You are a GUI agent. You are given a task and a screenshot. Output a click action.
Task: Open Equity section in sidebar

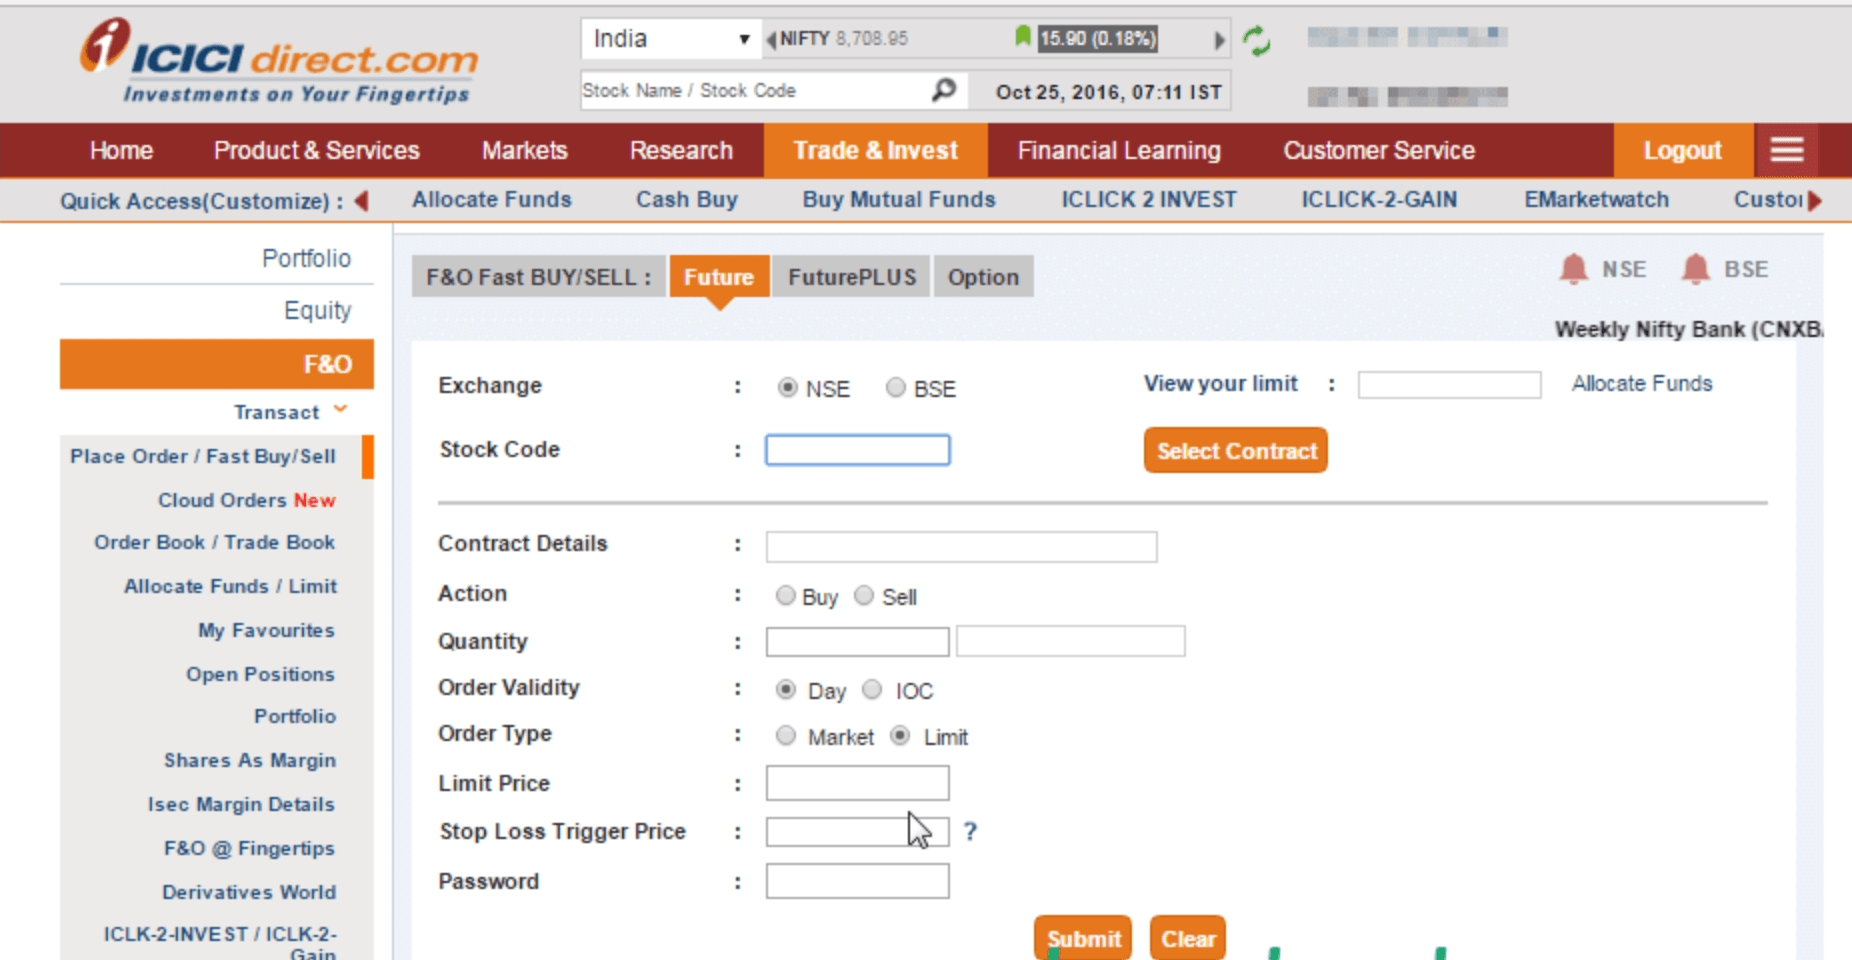point(317,311)
